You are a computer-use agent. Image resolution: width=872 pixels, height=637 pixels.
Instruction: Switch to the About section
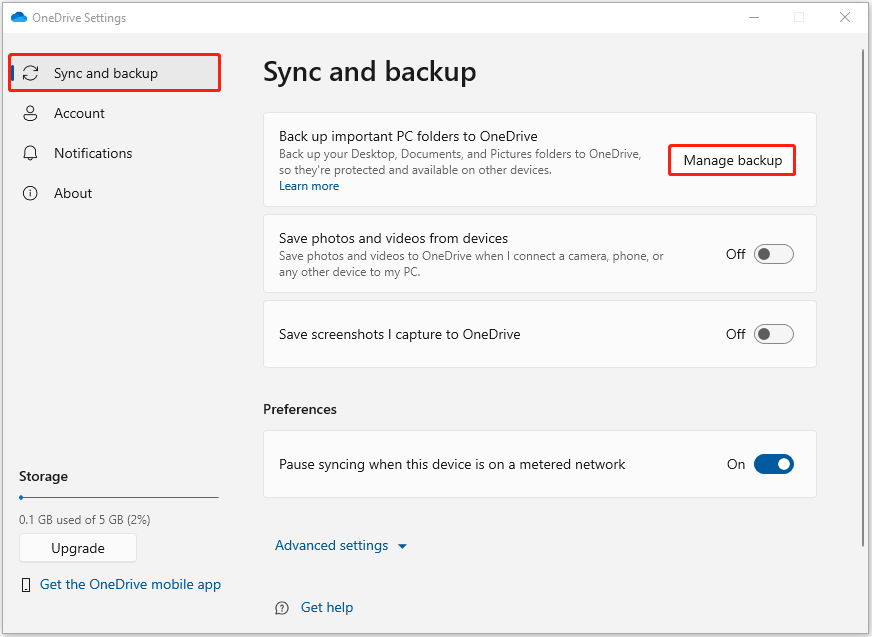115,193
